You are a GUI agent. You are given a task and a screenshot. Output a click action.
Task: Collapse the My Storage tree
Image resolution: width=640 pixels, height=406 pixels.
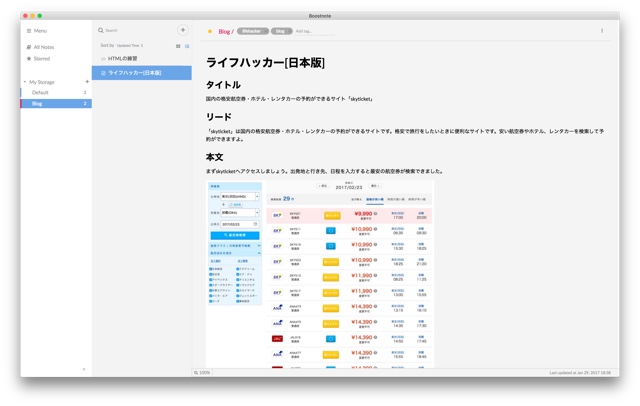[25, 82]
